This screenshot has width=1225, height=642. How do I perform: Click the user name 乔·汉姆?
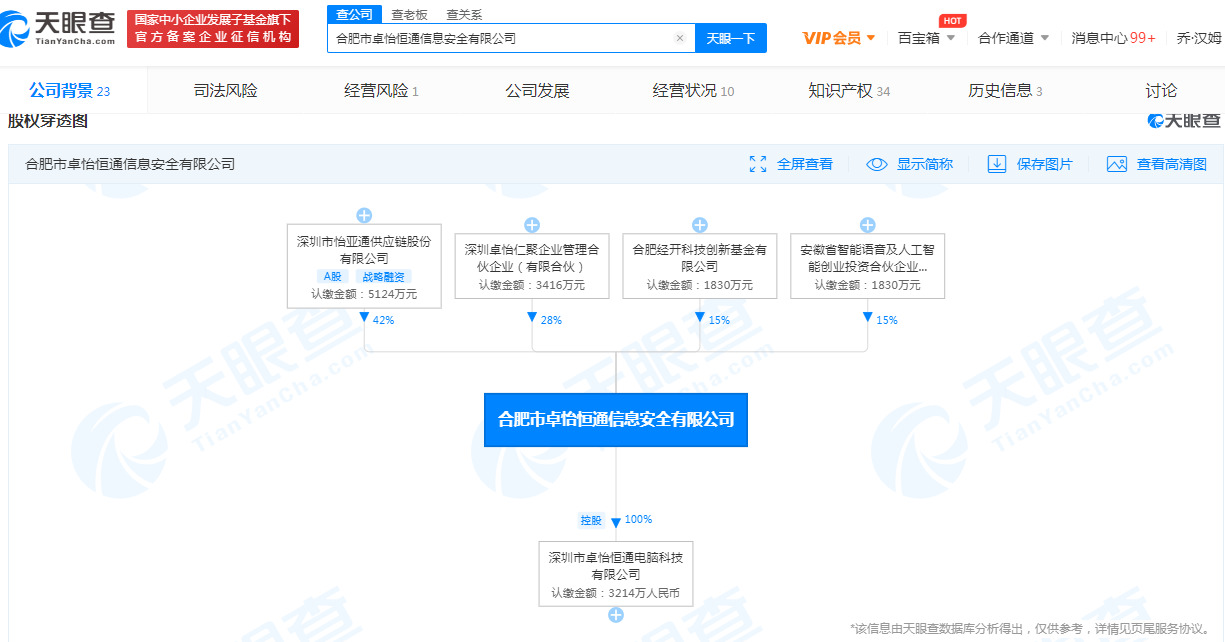(1198, 38)
